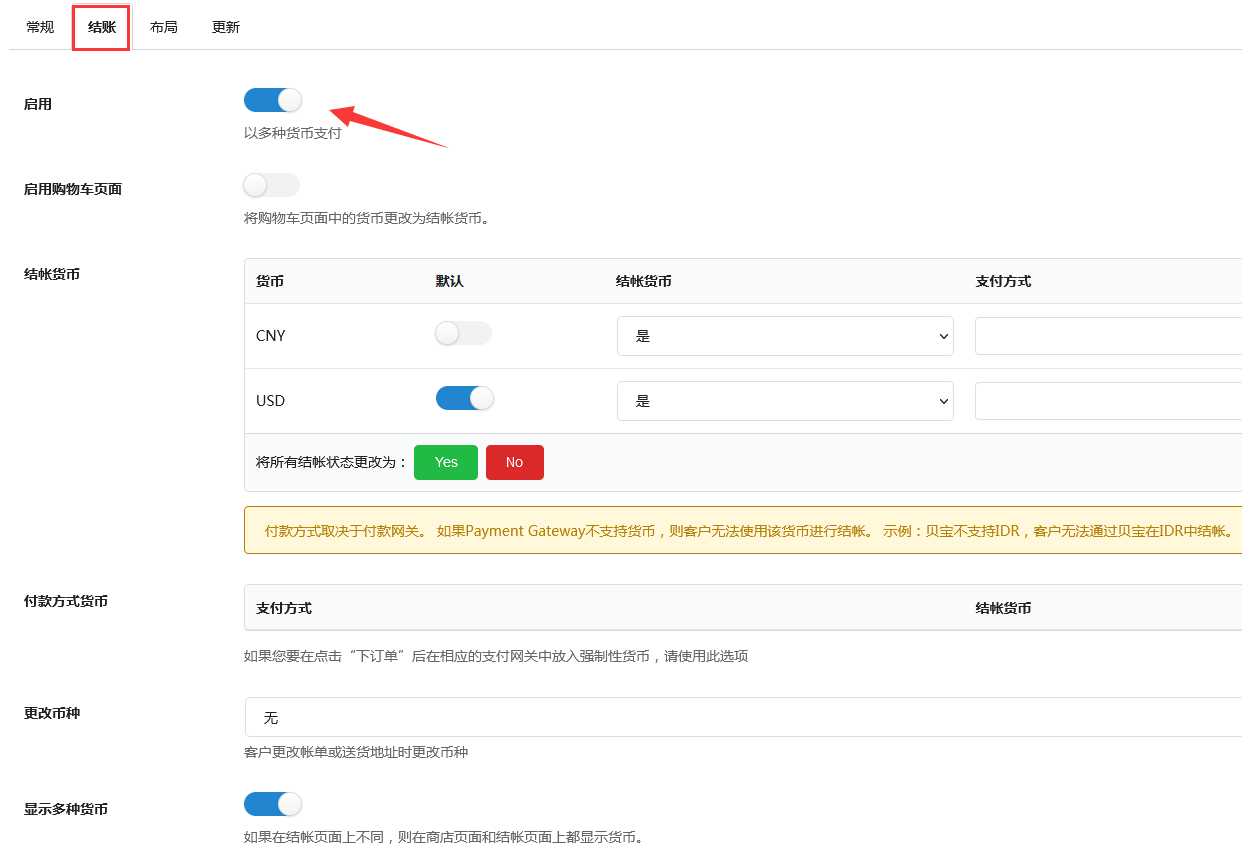Click the 显示多种货币 setting label
This screenshot has width=1242, height=854.
pos(66,809)
